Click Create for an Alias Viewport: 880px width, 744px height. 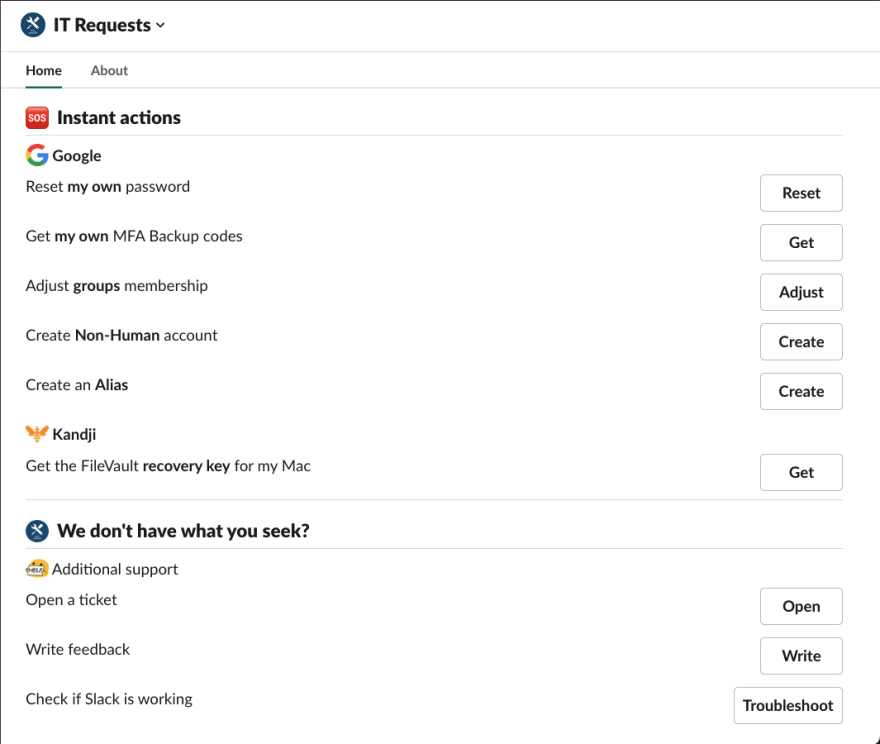(801, 392)
